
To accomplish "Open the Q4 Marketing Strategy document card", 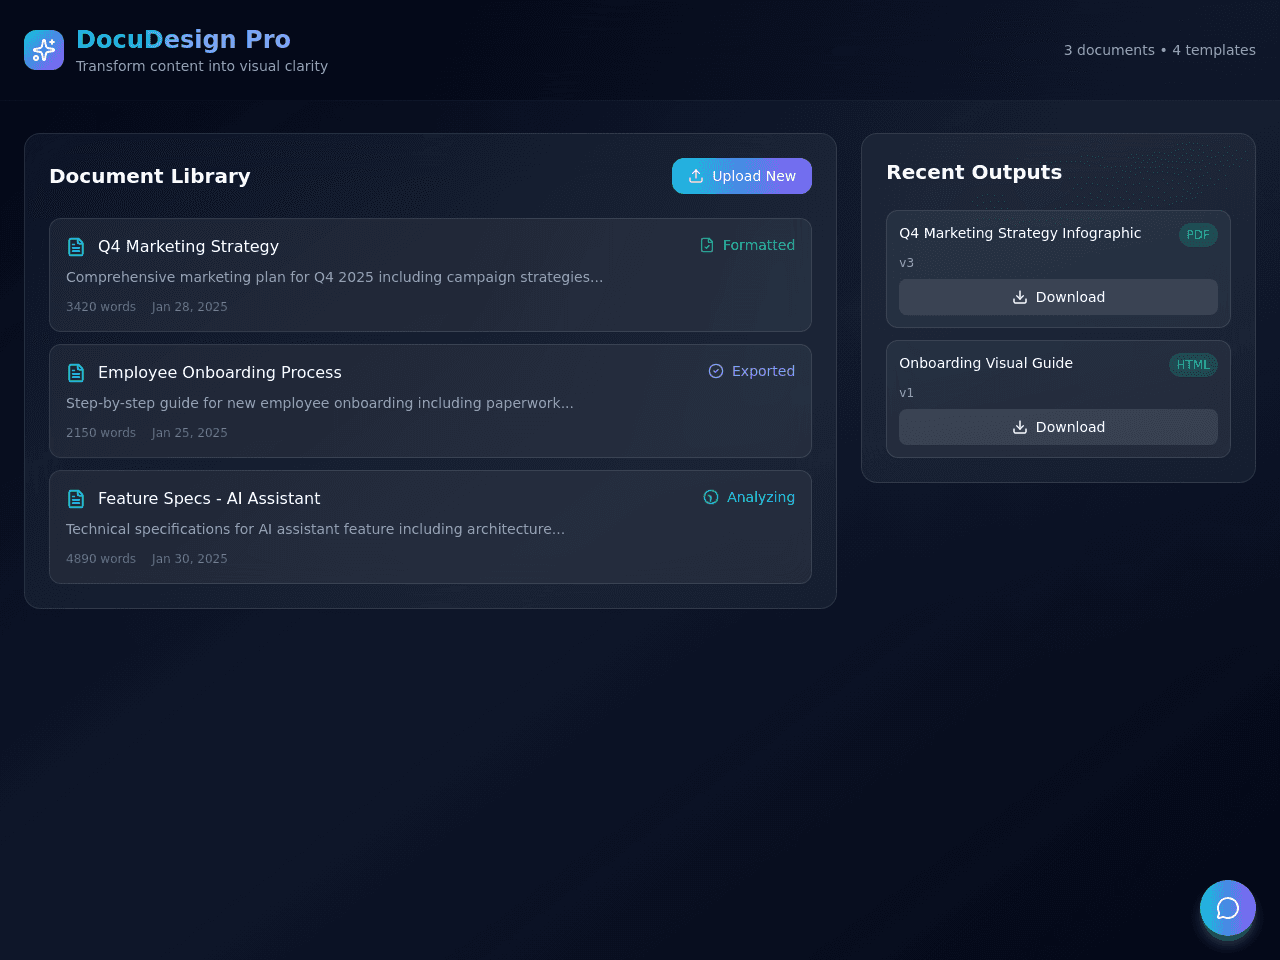I will coord(430,275).
